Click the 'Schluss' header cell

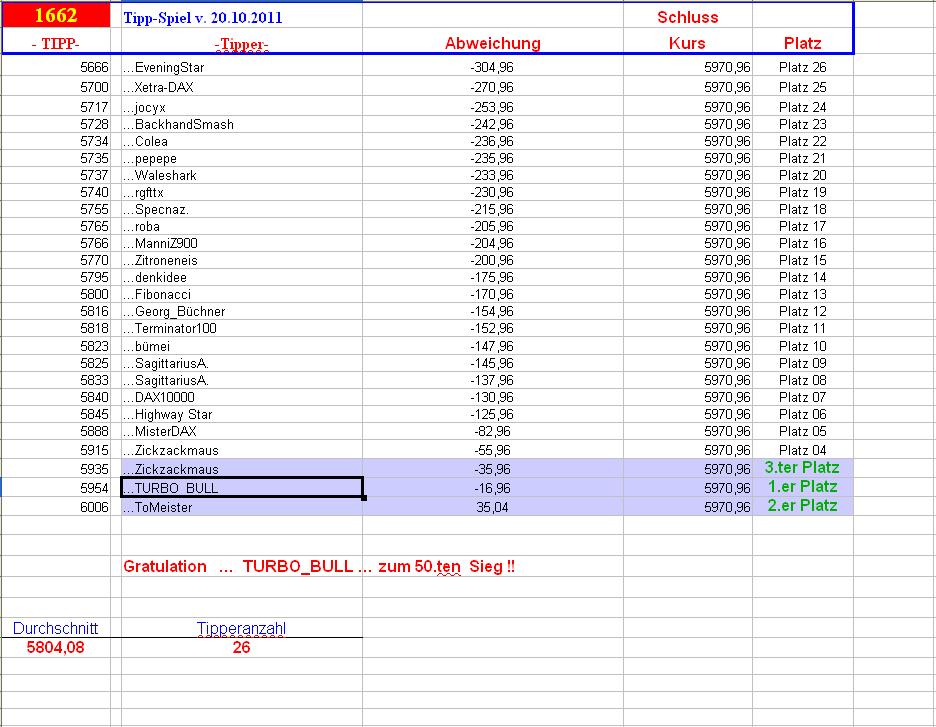click(688, 17)
